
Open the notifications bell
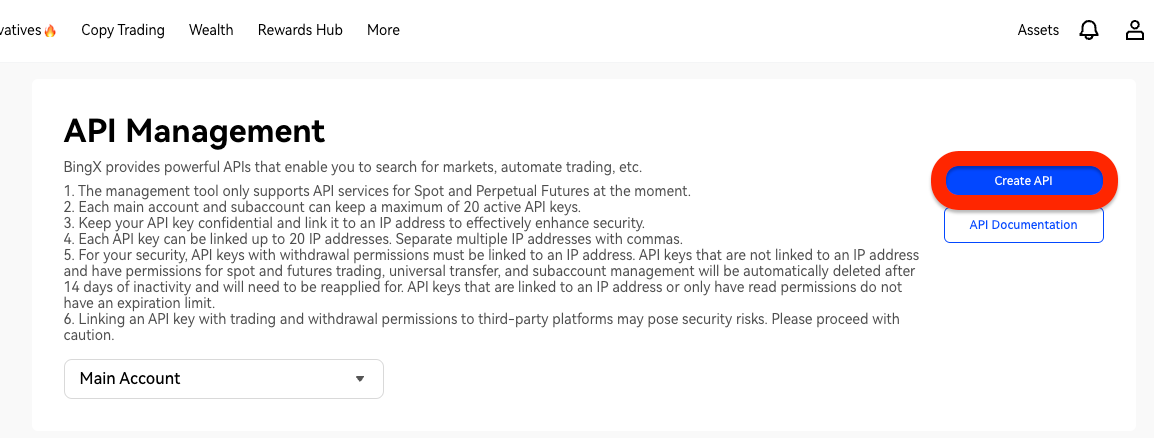tap(1089, 30)
